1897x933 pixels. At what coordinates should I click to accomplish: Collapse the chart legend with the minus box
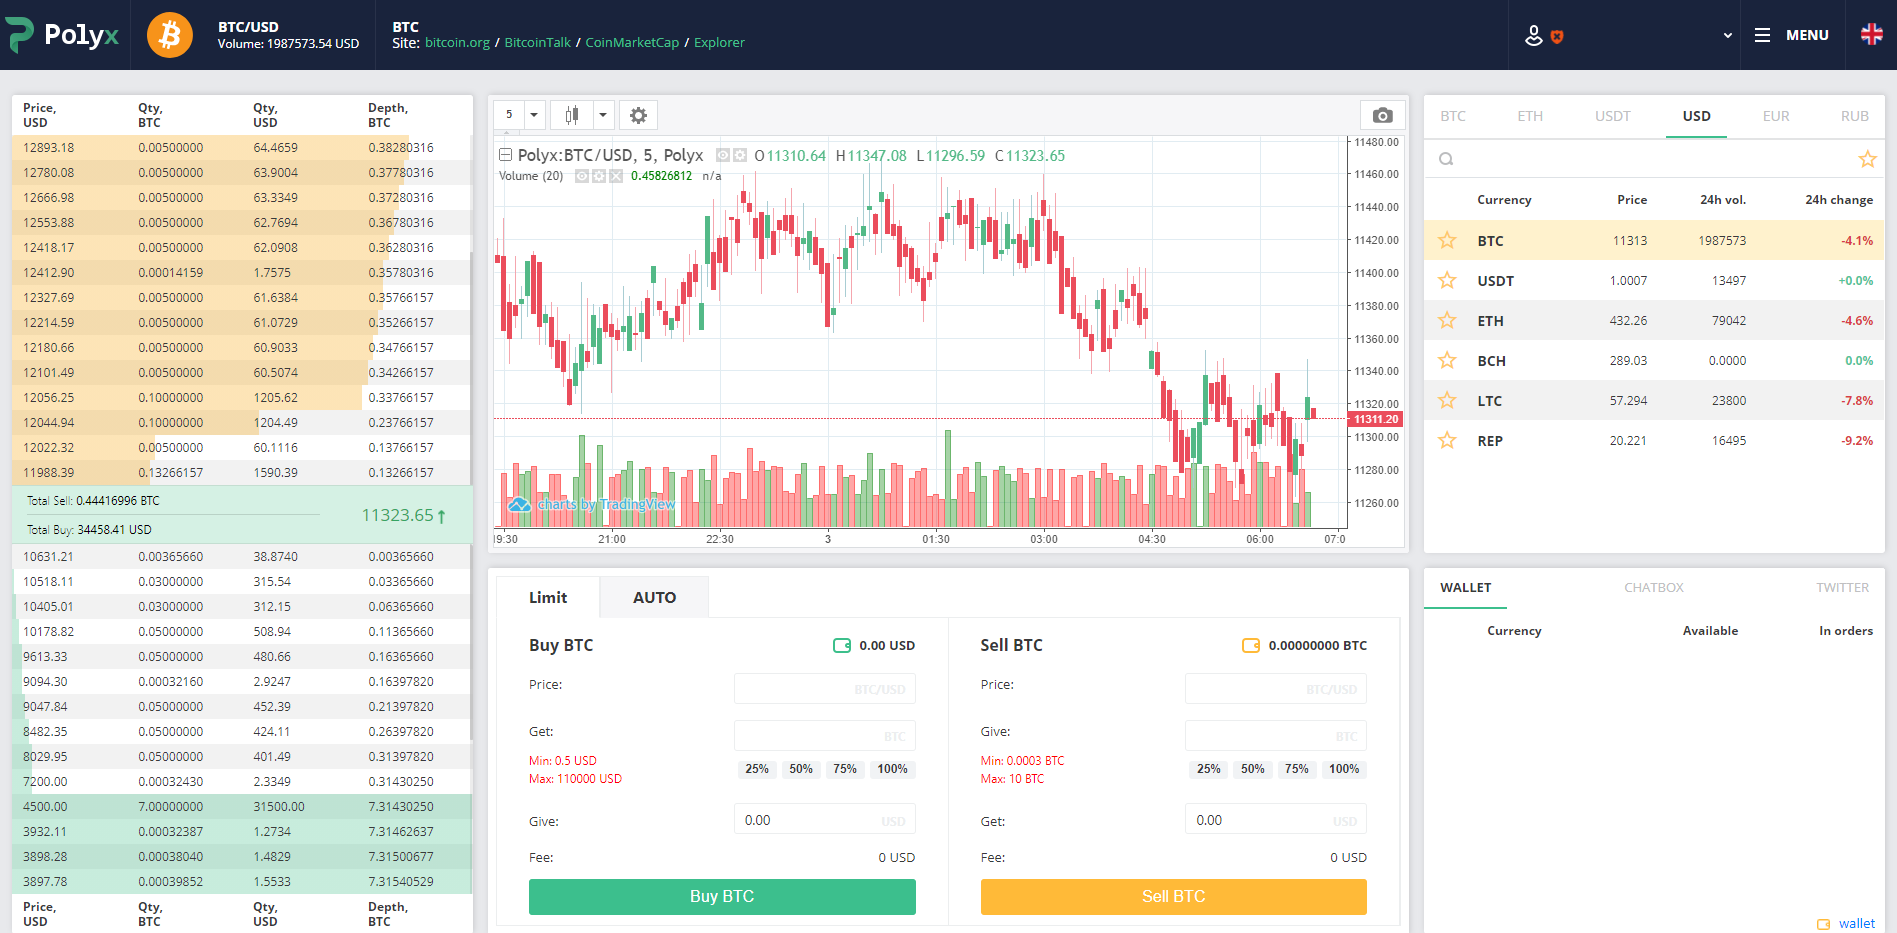click(505, 155)
